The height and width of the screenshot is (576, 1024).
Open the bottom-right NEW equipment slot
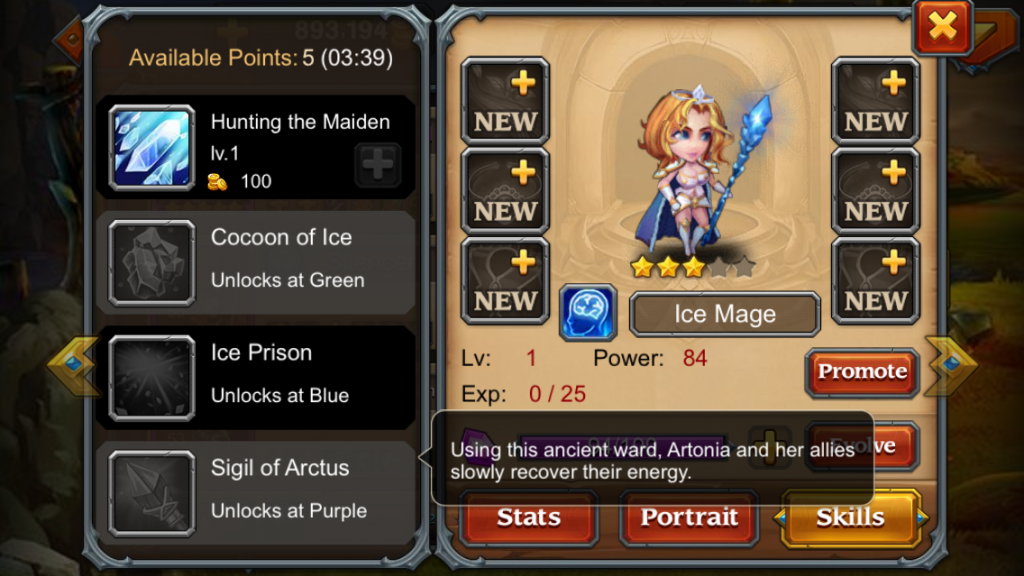(875, 281)
